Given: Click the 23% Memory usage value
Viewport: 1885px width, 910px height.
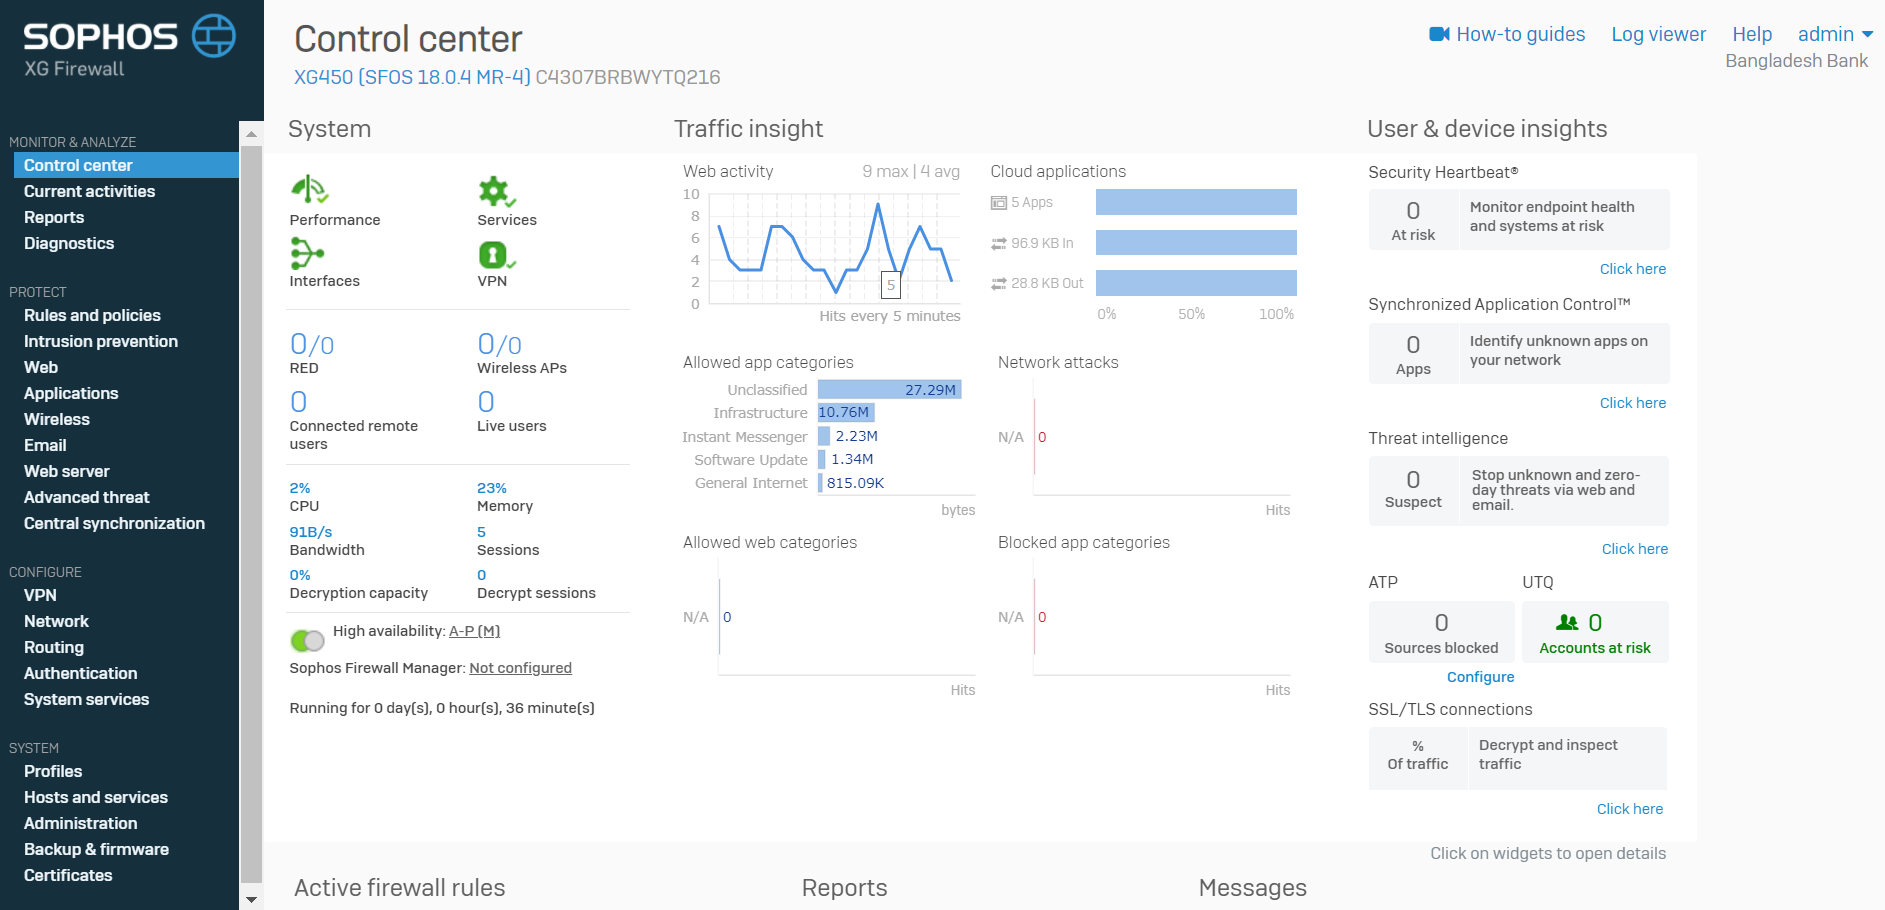Looking at the screenshot, I should pyautogui.click(x=491, y=488).
